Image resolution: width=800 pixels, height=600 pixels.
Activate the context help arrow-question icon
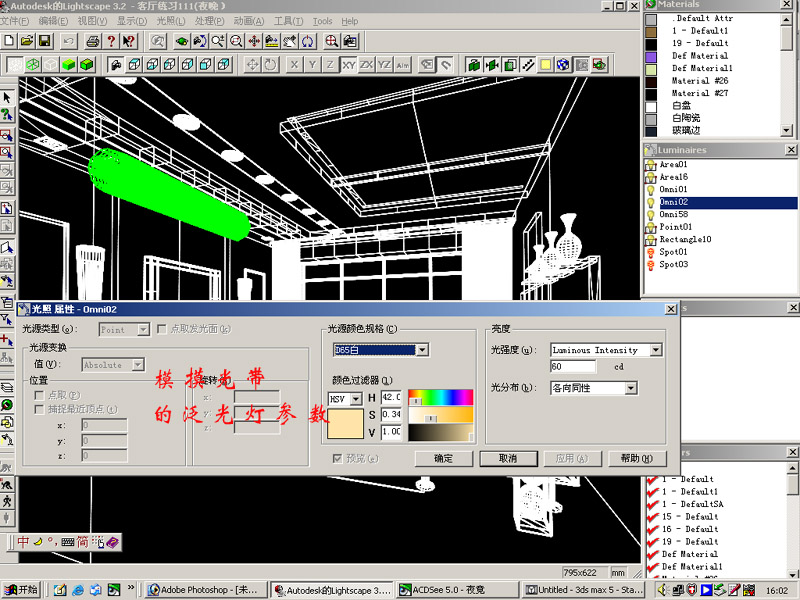pos(129,41)
